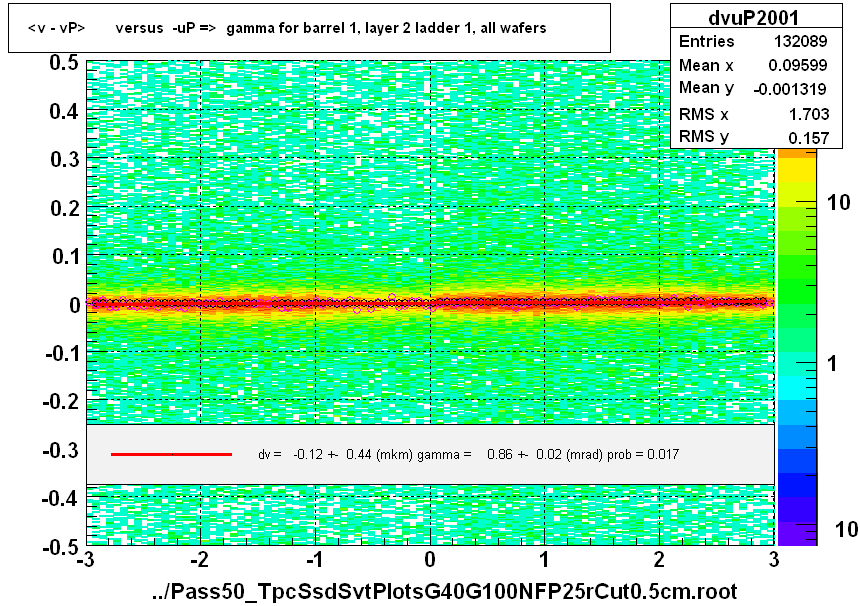860x606 pixels.
Task: Click y-axis label 0.4
Action: (64, 111)
